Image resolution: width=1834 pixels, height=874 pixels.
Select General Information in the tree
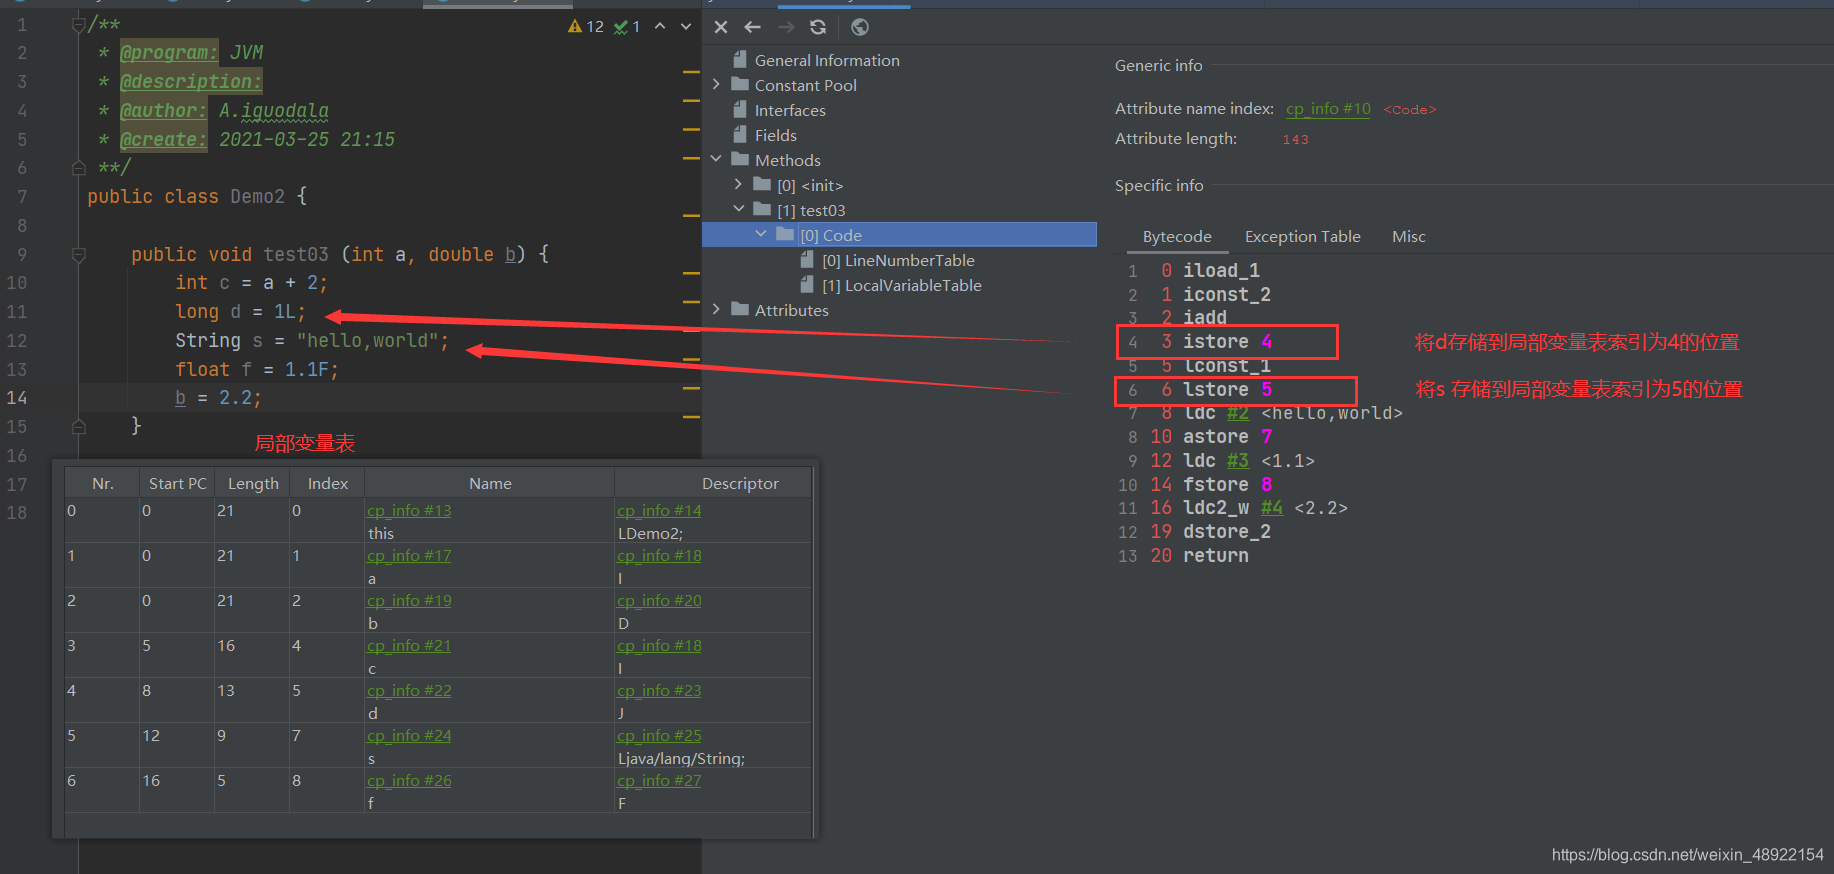[x=827, y=60]
